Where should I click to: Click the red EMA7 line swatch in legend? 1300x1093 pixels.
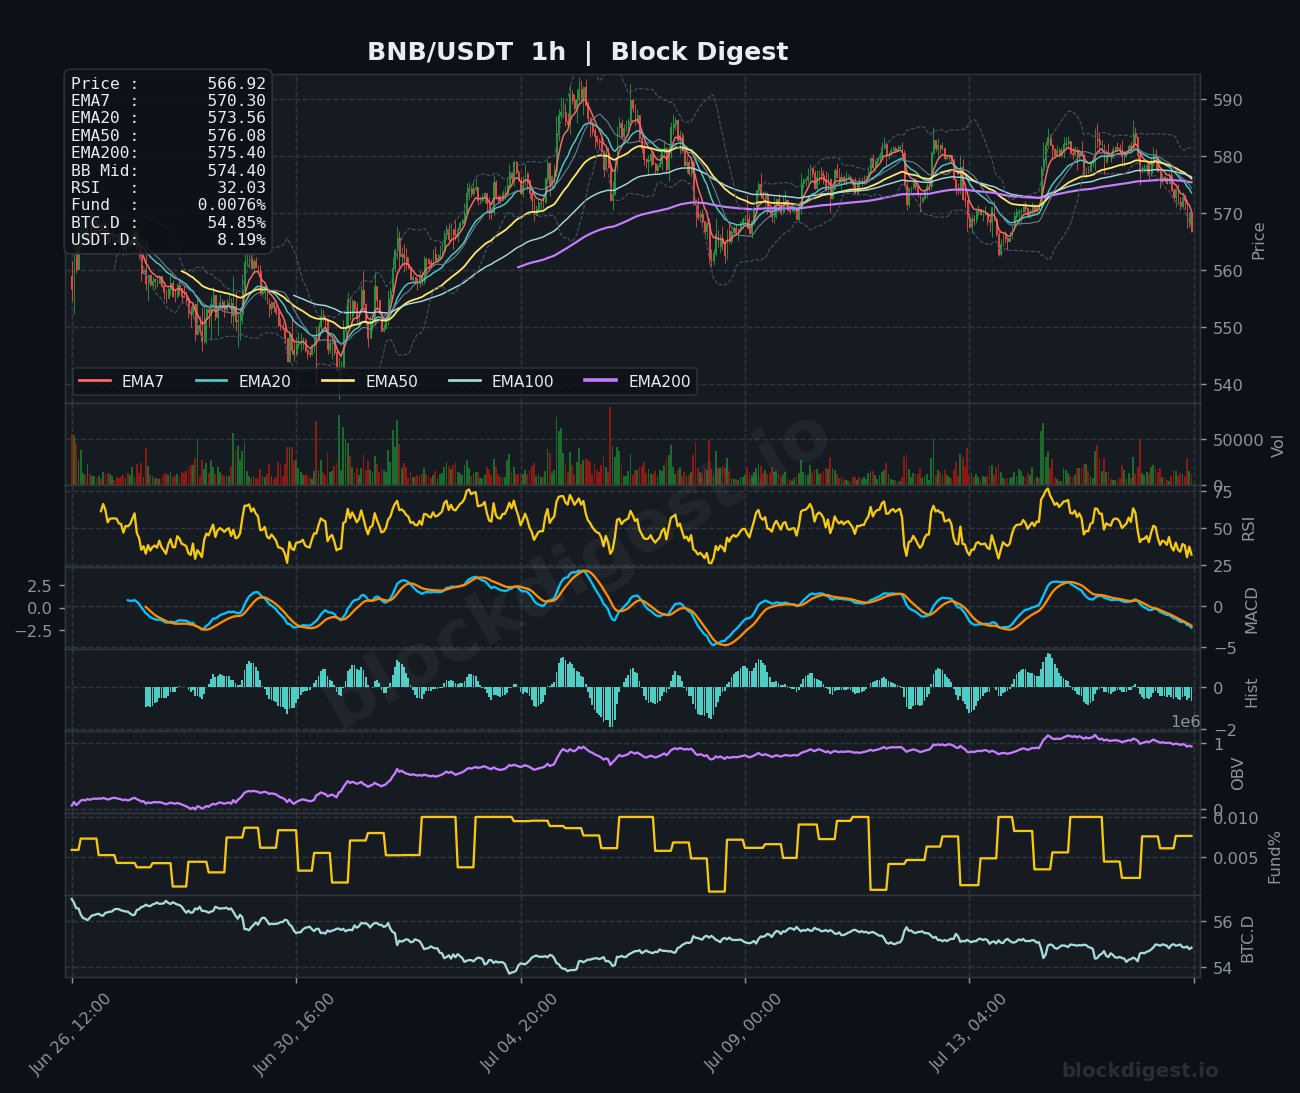[95, 381]
